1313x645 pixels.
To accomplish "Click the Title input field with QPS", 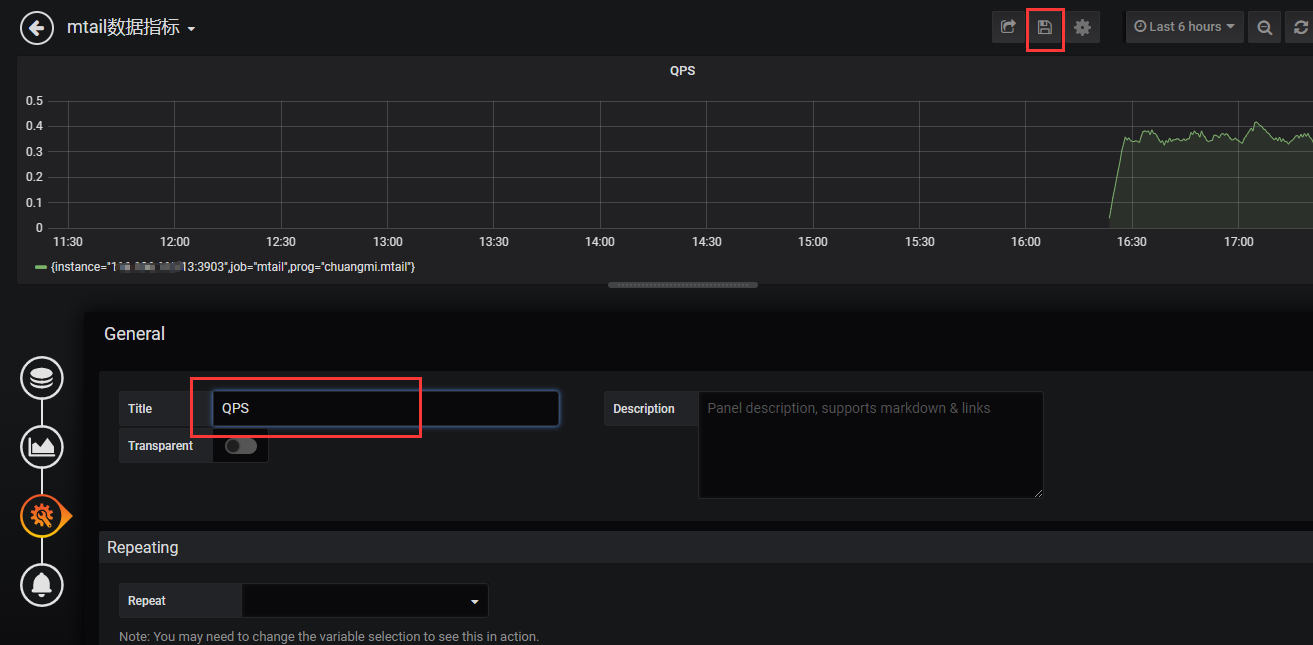I will tap(386, 408).
